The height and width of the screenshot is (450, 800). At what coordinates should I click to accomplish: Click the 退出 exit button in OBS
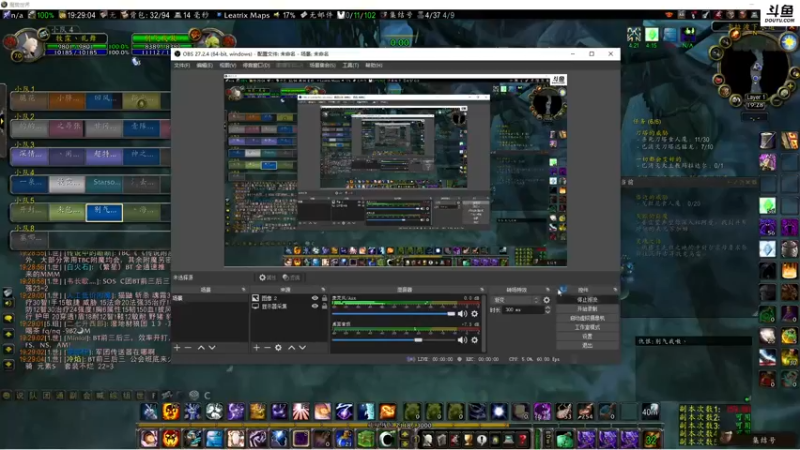pyautogui.click(x=587, y=345)
